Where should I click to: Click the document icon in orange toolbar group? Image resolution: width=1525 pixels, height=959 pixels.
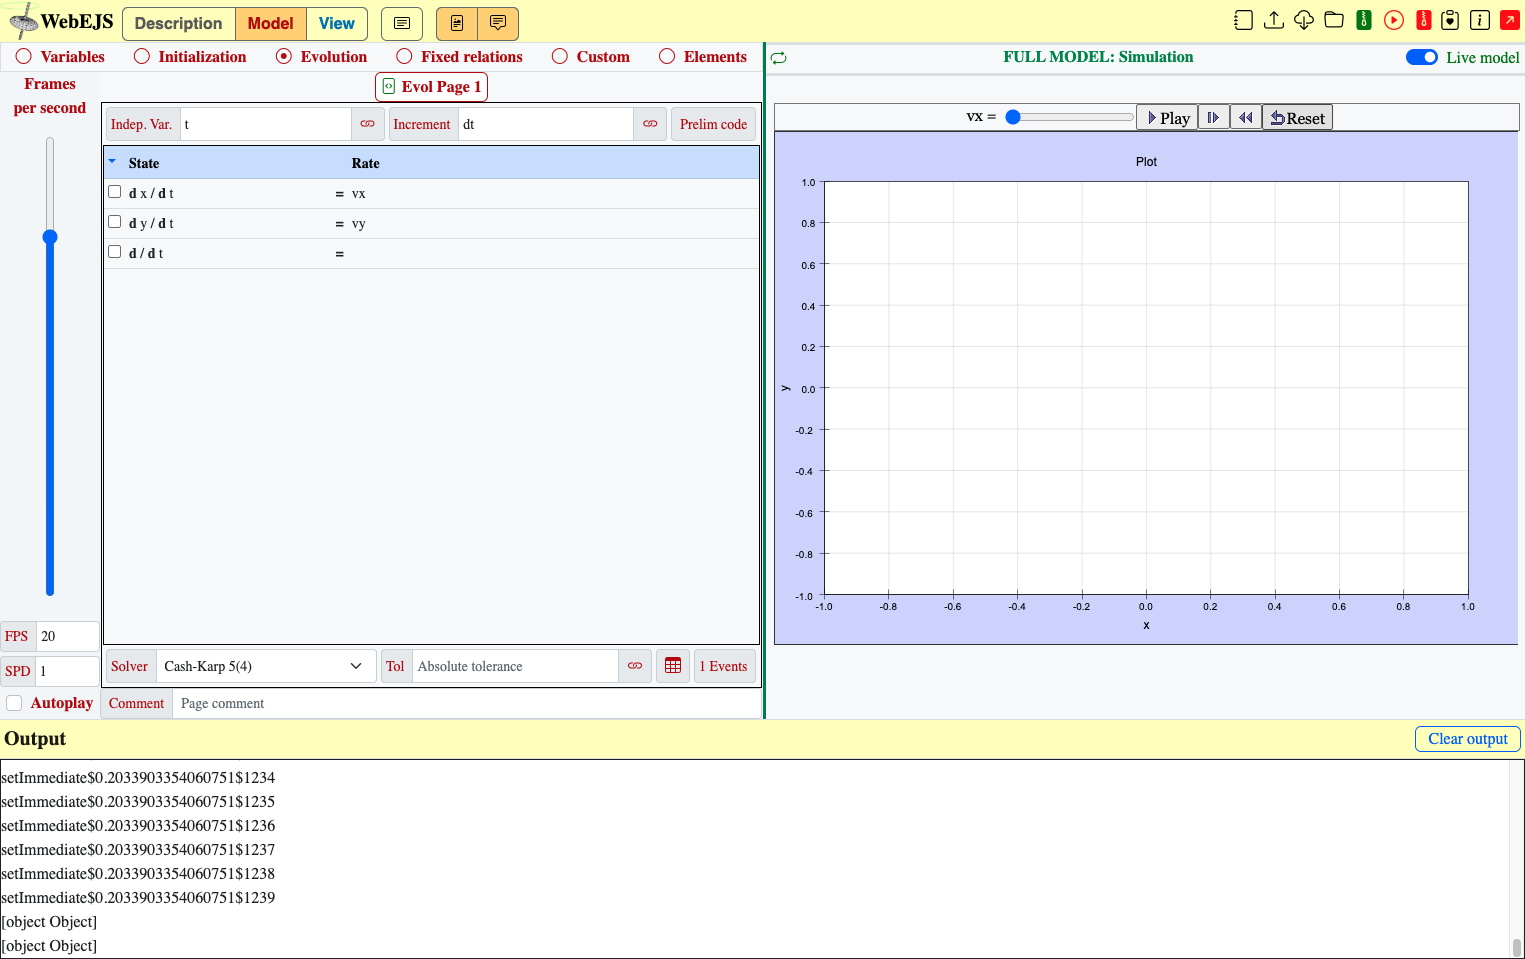457,23
